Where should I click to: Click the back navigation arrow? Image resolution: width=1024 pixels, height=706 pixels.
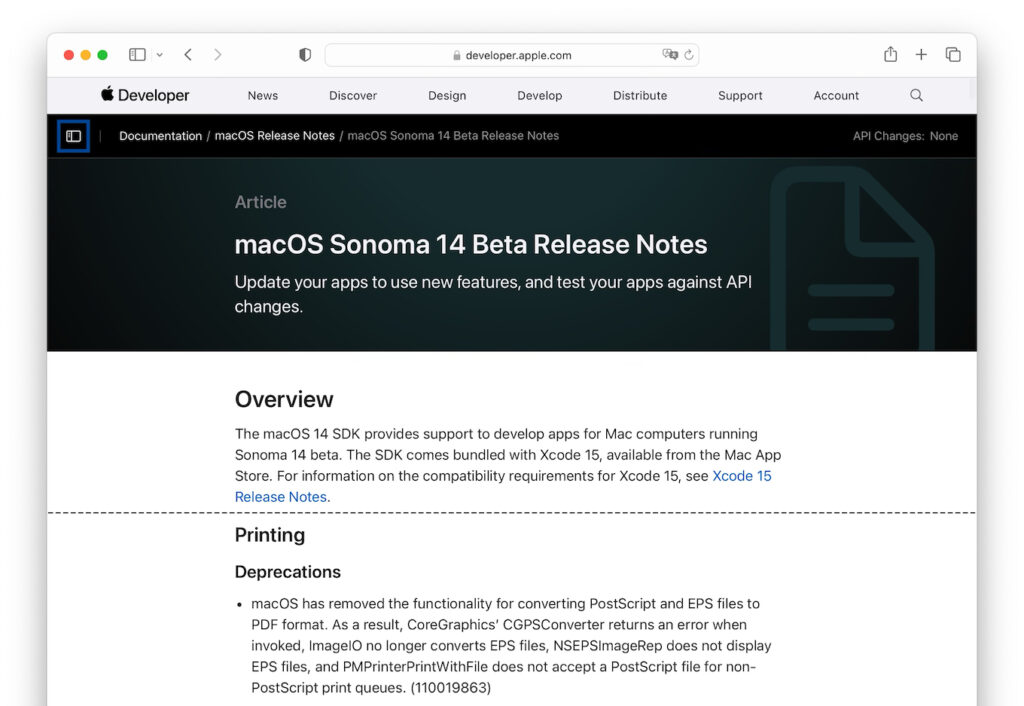[188, 55]
